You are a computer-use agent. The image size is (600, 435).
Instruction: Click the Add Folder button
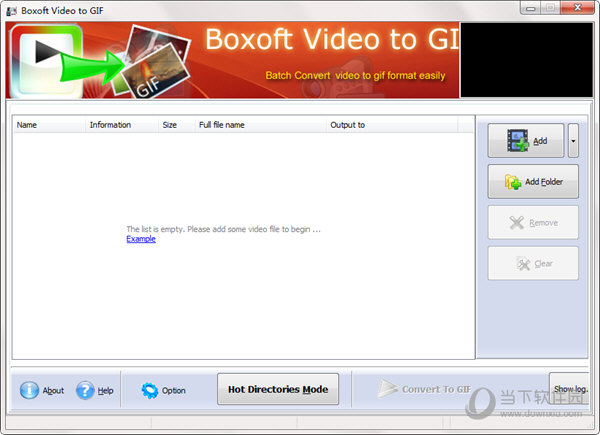point(533,182)
